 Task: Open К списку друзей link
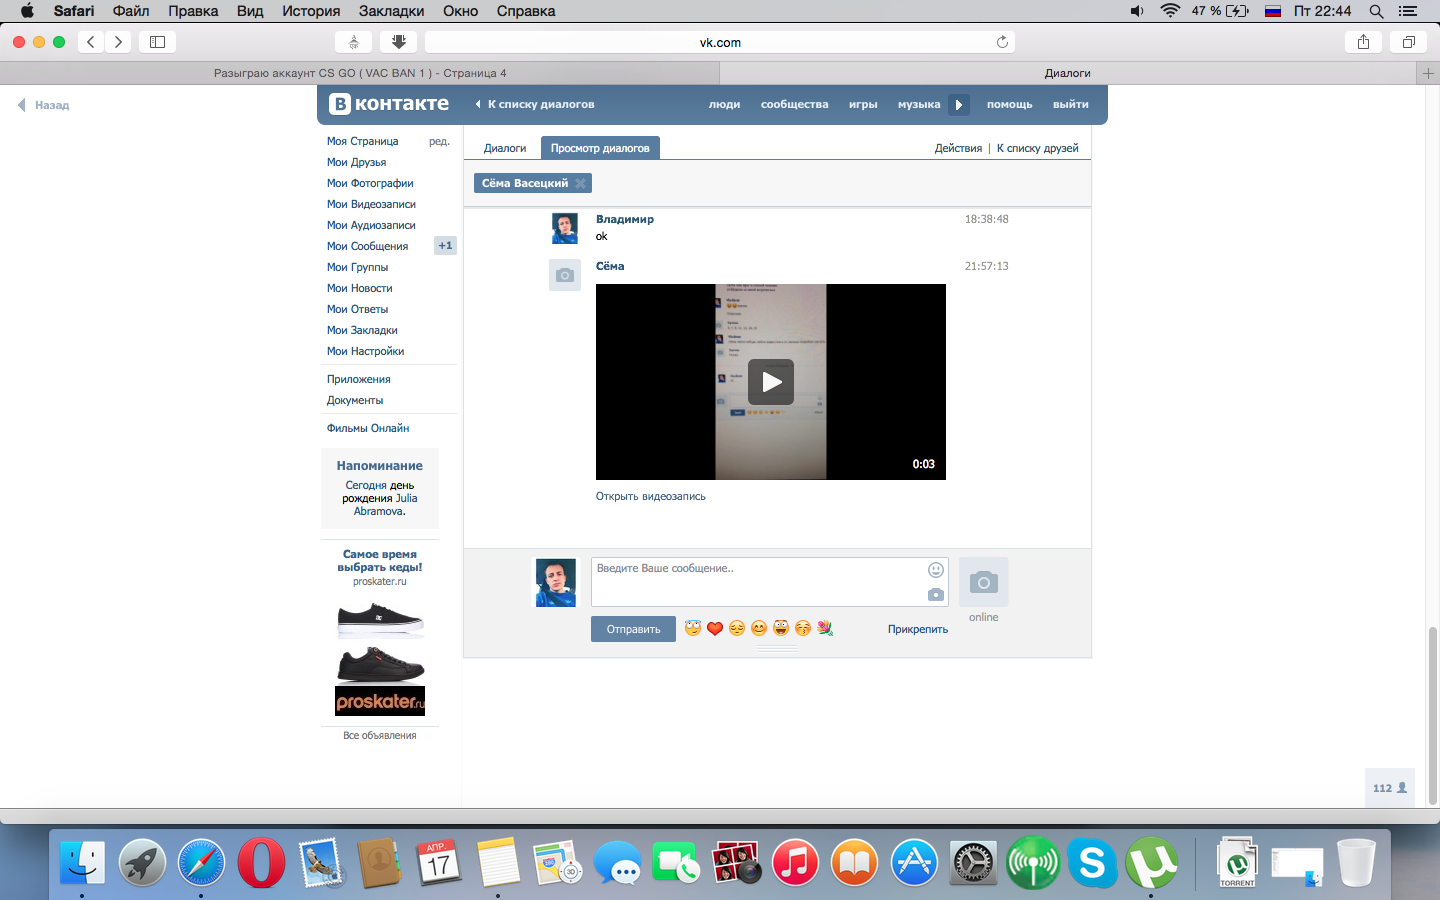pos(1038,148)
